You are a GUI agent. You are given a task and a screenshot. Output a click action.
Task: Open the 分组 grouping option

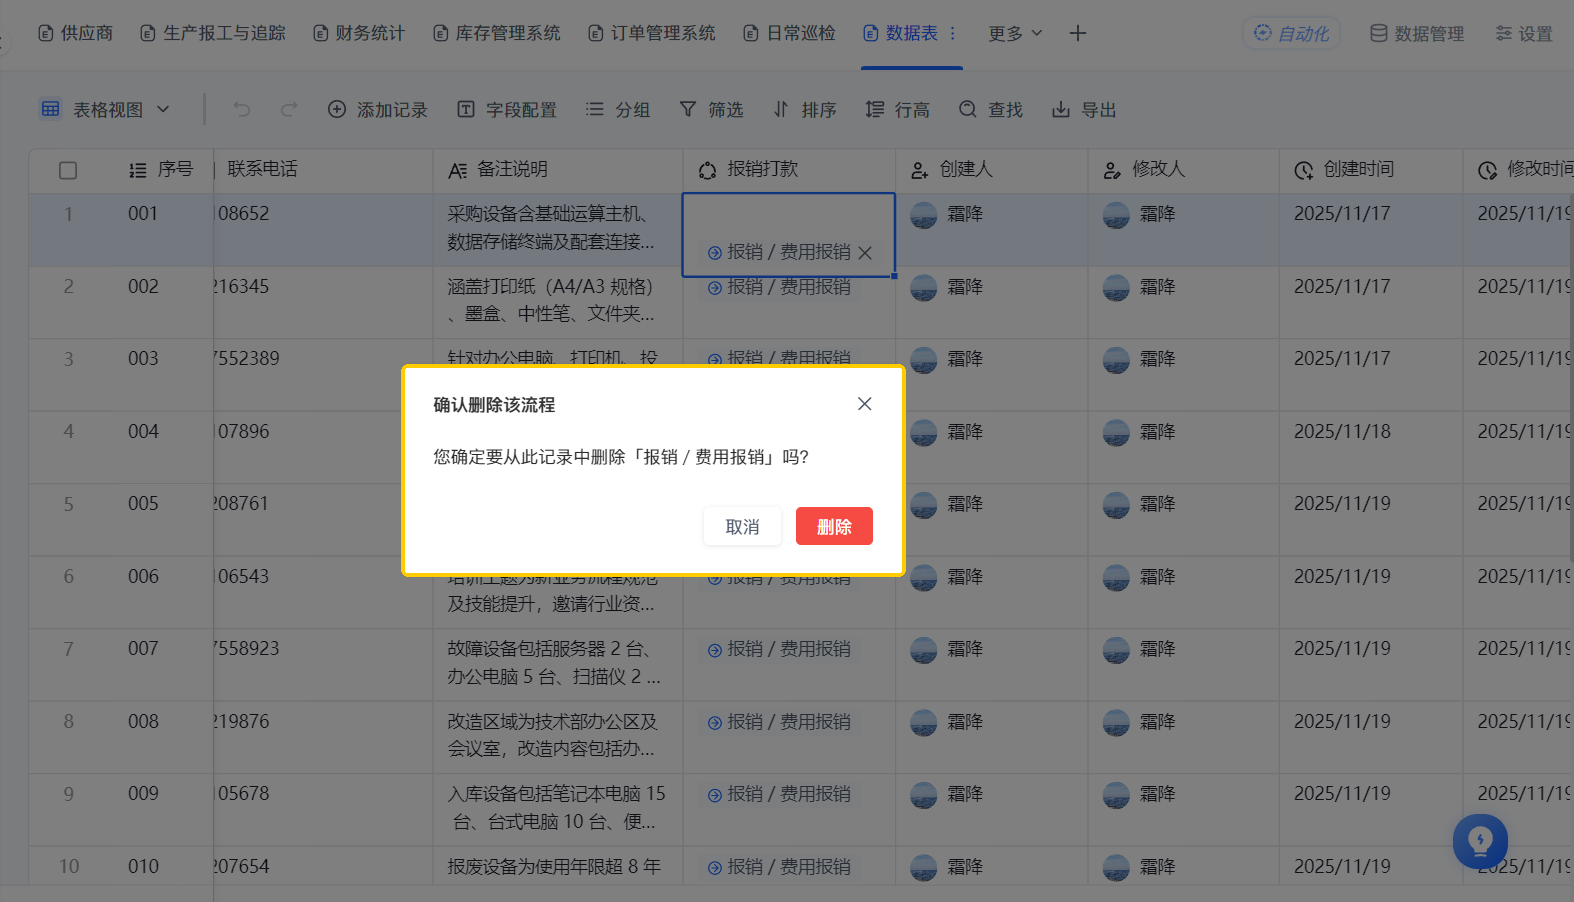coord(618,109)
